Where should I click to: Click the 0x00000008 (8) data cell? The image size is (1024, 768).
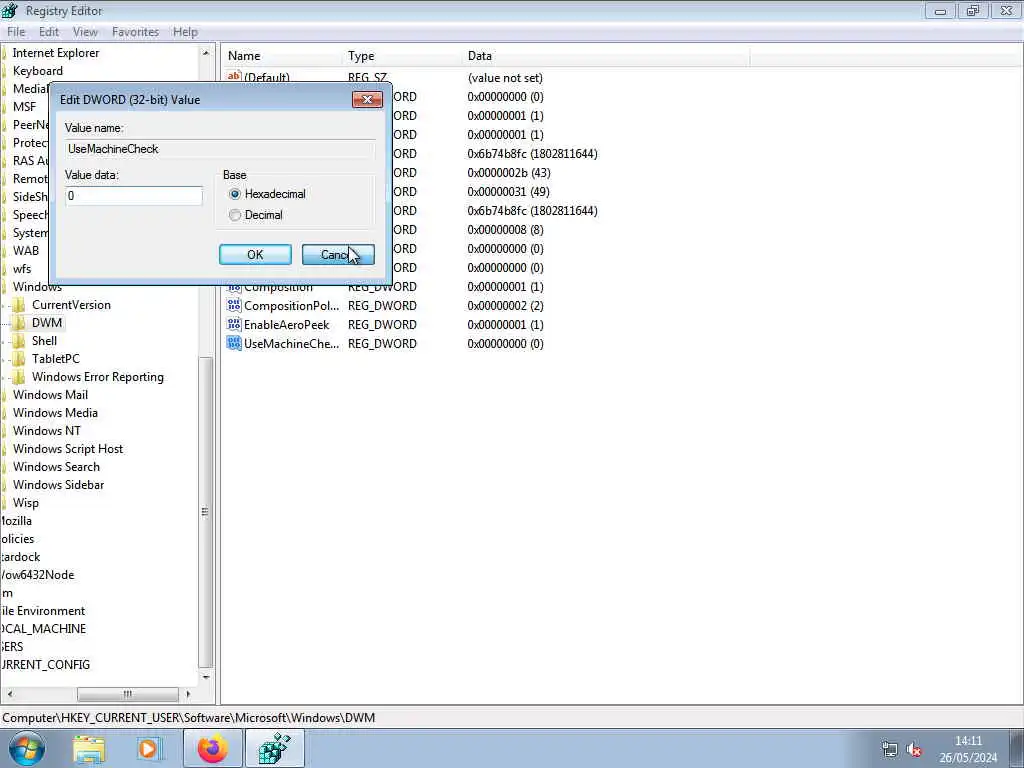click(505, 230)
